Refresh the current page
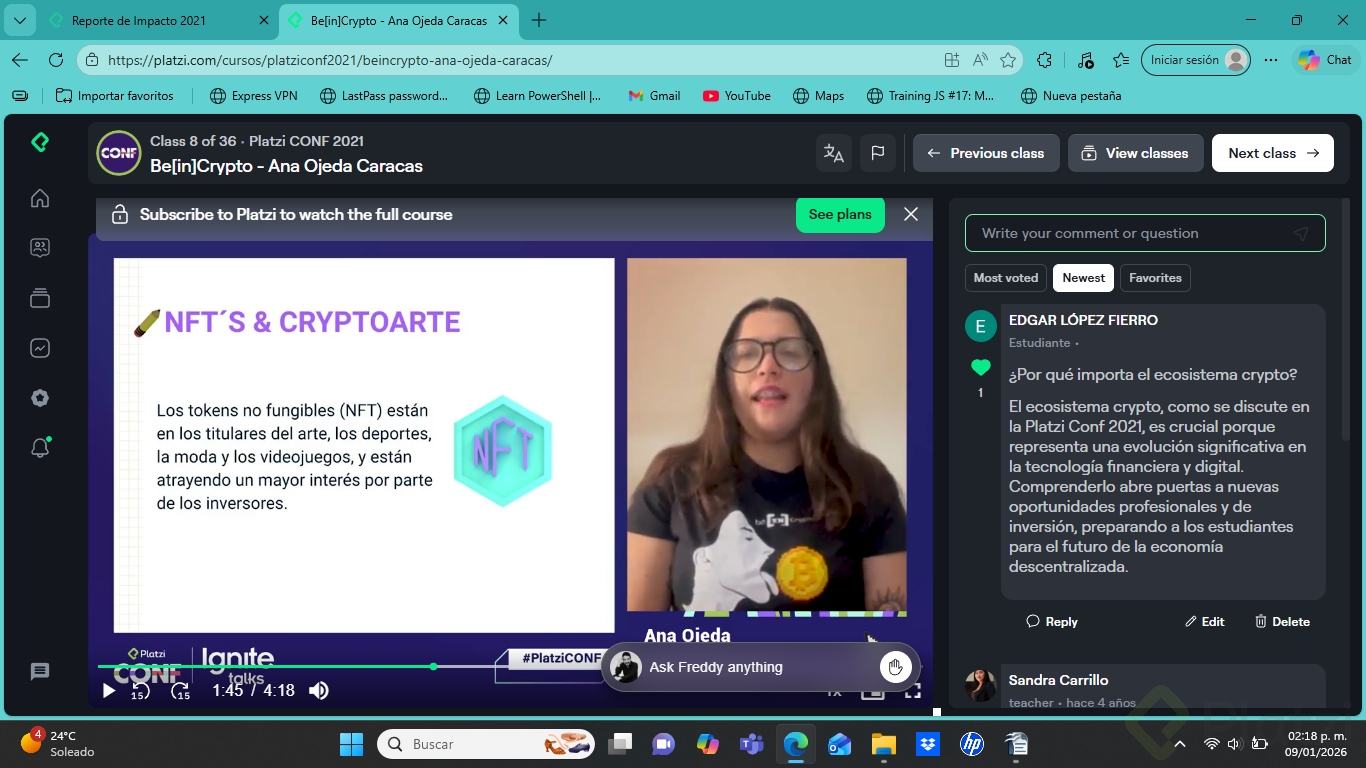 coord(56,60)
